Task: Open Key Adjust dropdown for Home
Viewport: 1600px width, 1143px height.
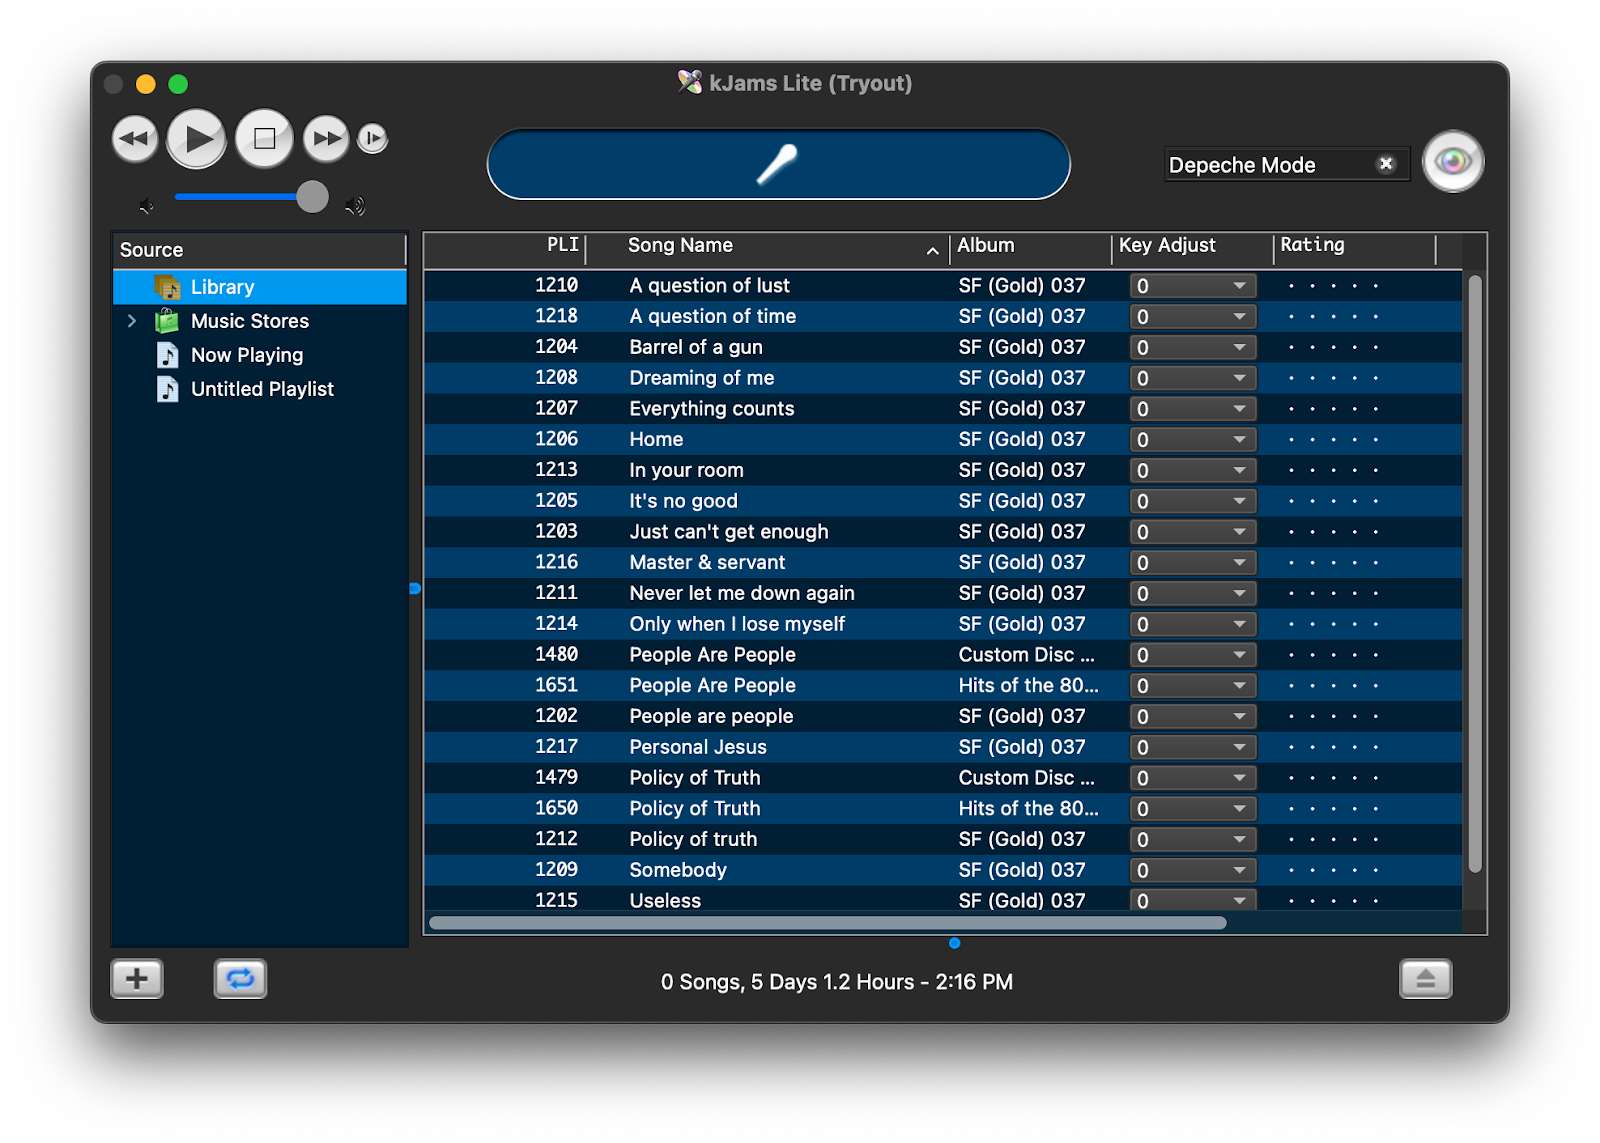Action: pyautogui.click(x=1193, y=440)
